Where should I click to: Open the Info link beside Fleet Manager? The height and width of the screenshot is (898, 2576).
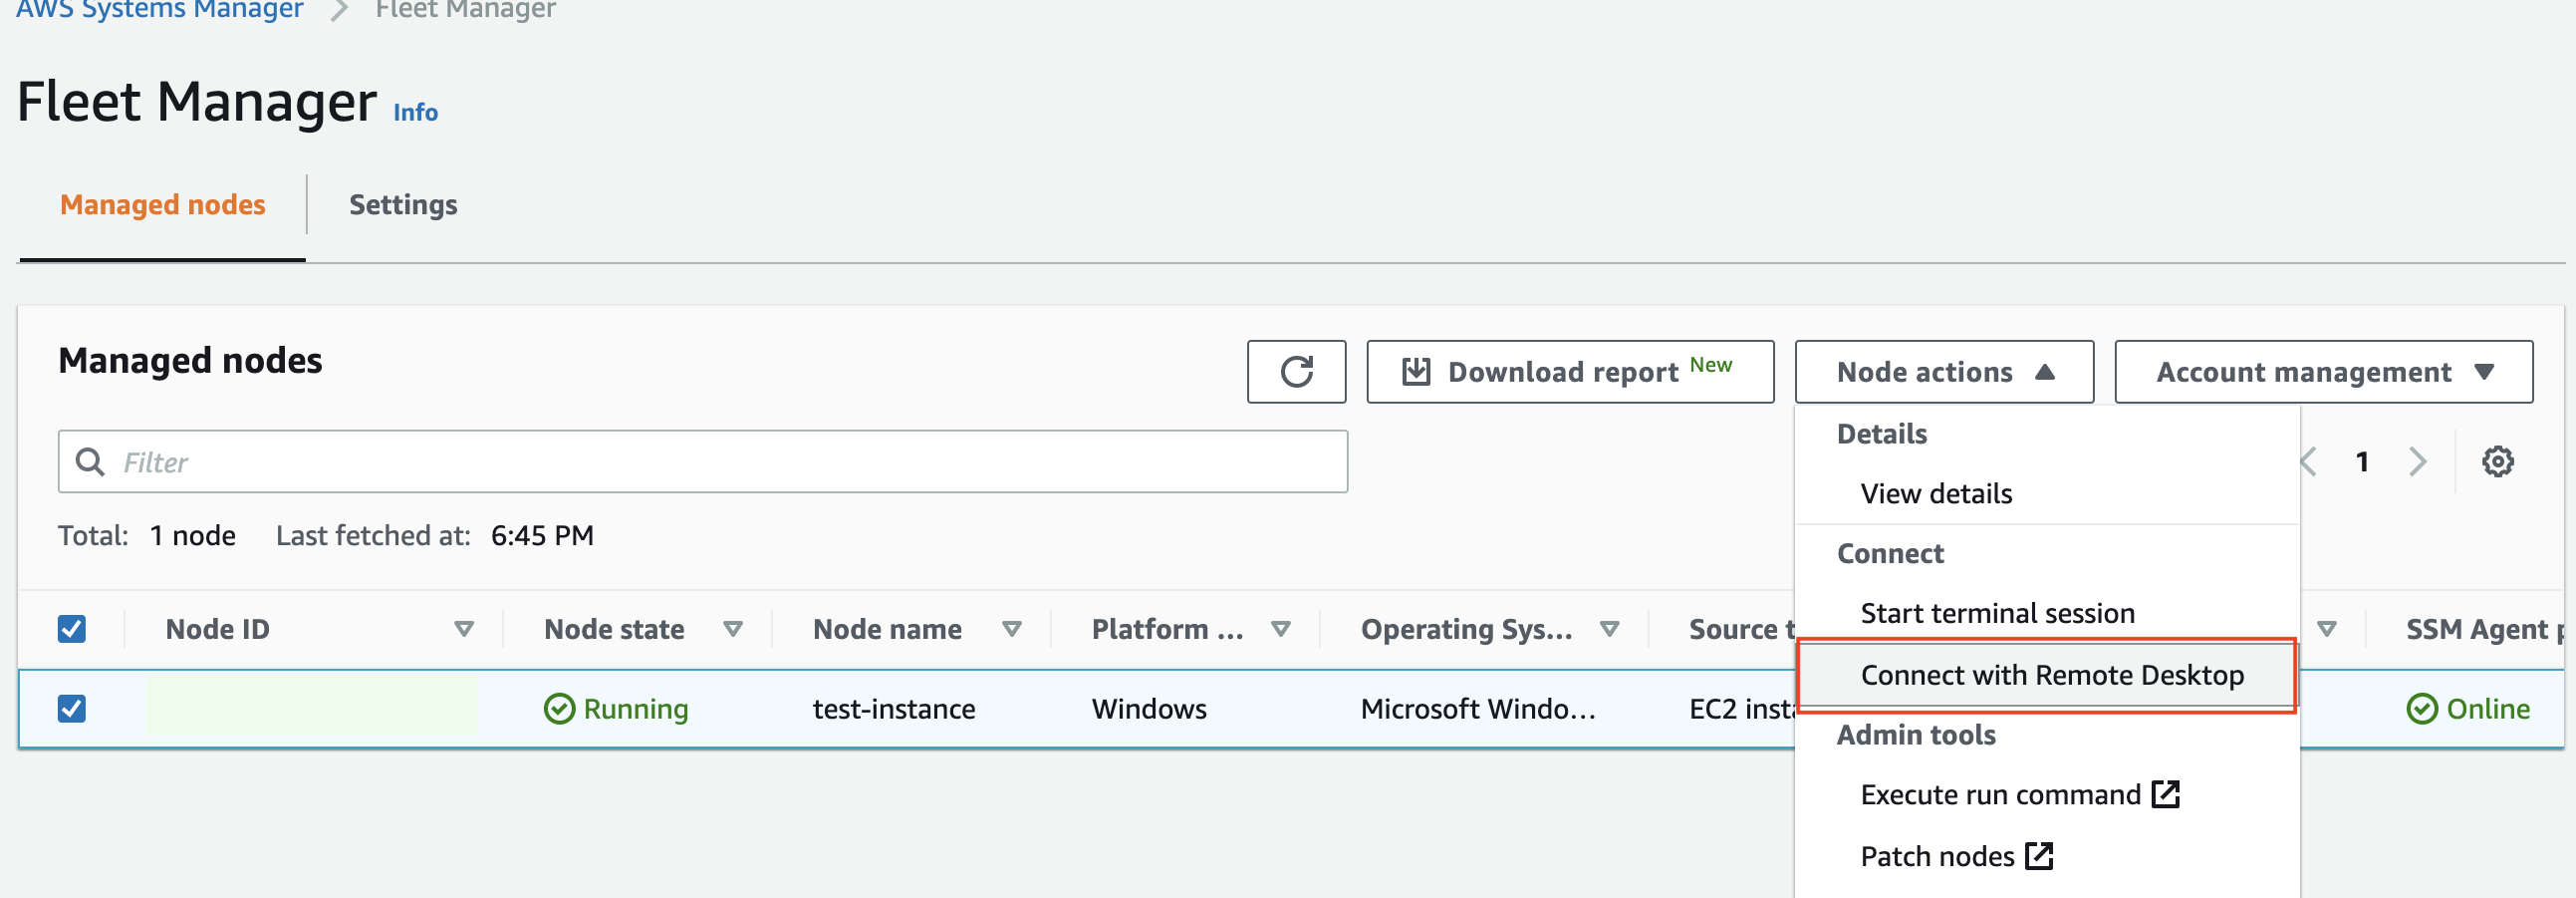(415, 112)
